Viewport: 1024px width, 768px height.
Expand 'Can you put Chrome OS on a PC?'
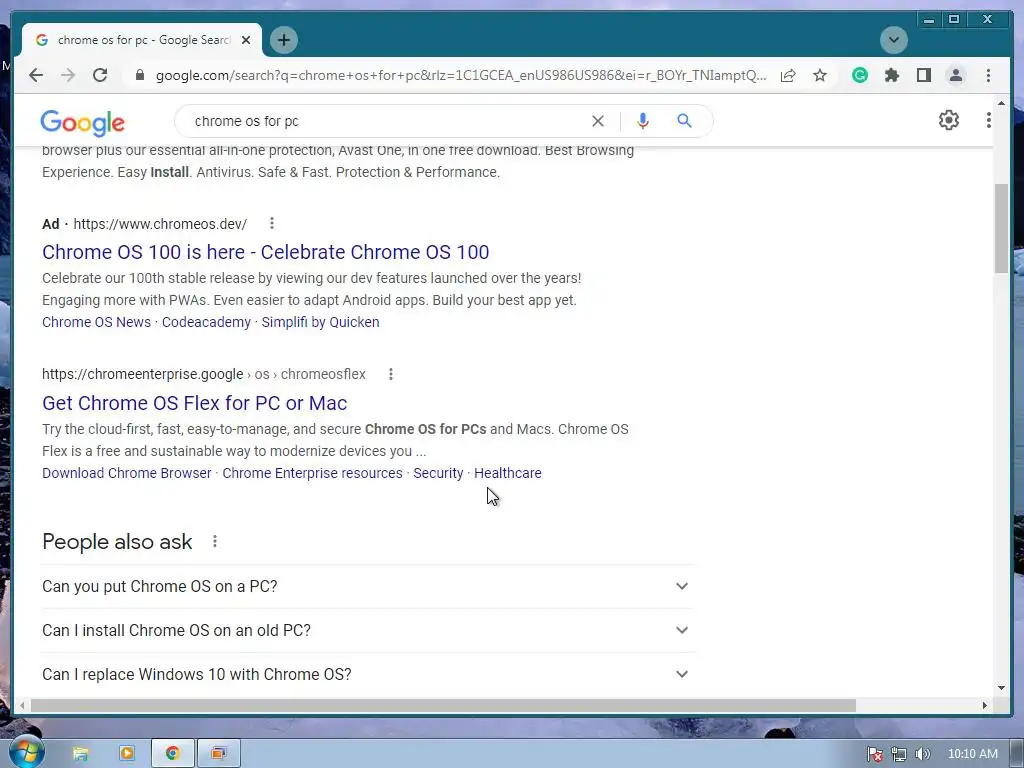368,586
